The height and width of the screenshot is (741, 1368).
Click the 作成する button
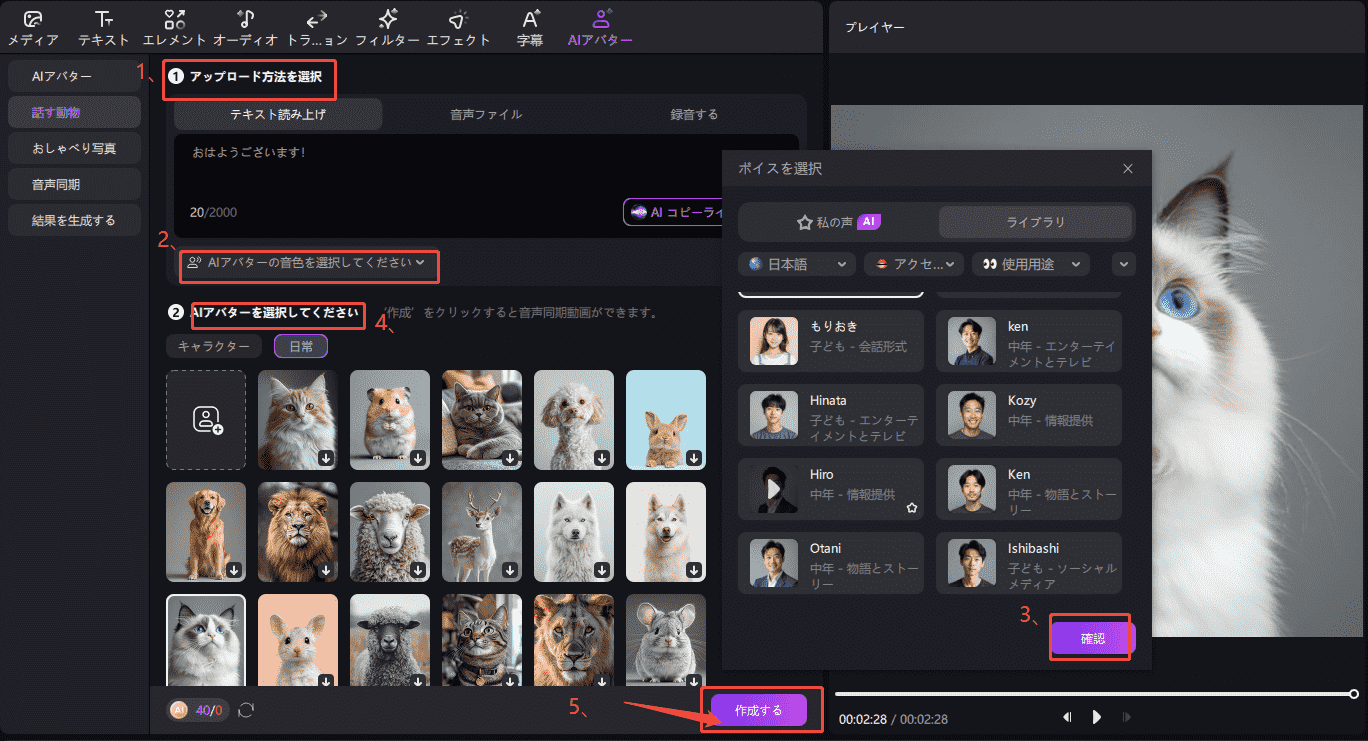[x=761, y=709]
